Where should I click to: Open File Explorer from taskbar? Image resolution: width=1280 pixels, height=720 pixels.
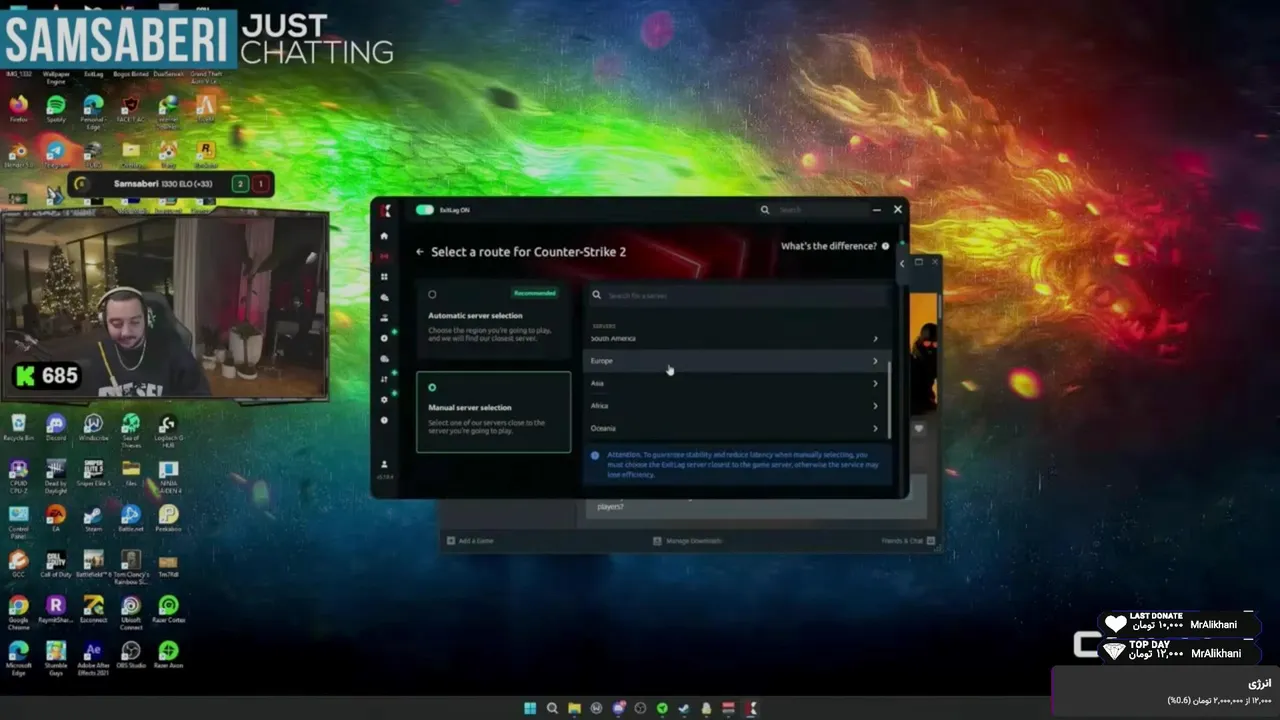574,708
